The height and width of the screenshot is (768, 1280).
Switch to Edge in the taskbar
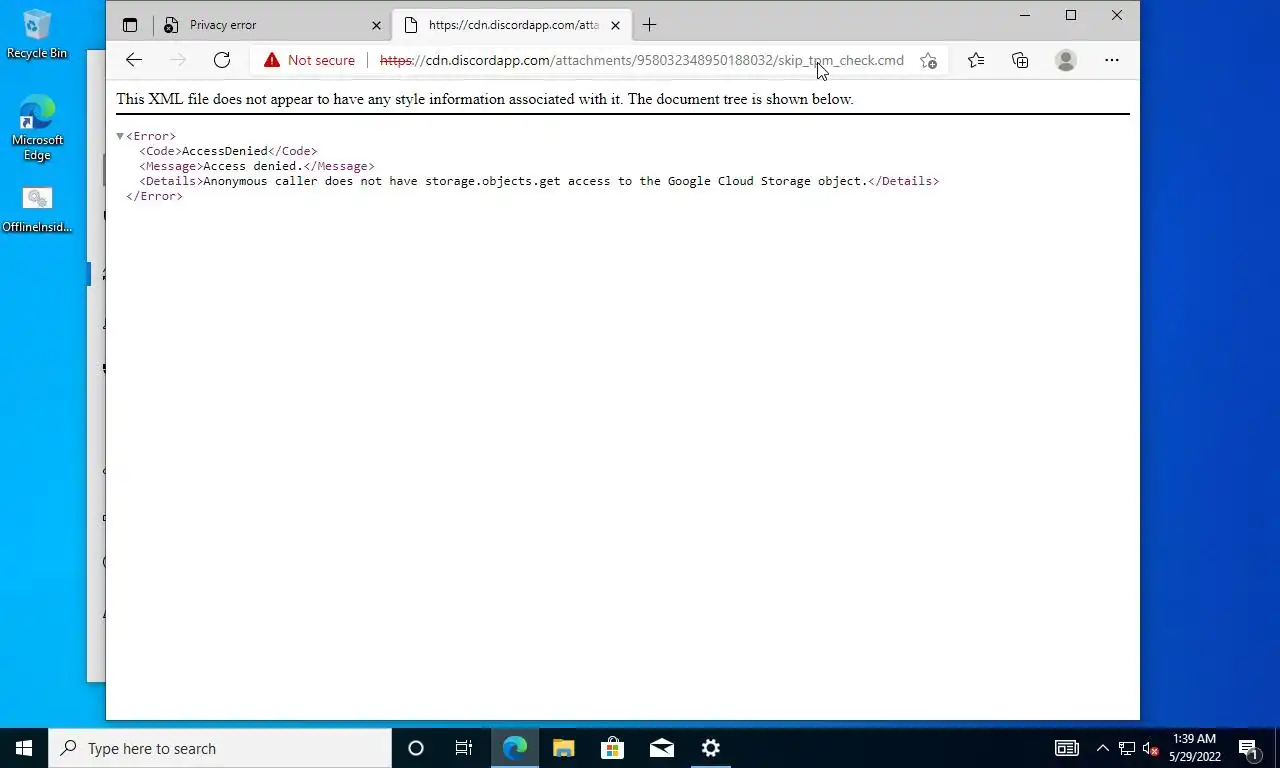(515, 748)
